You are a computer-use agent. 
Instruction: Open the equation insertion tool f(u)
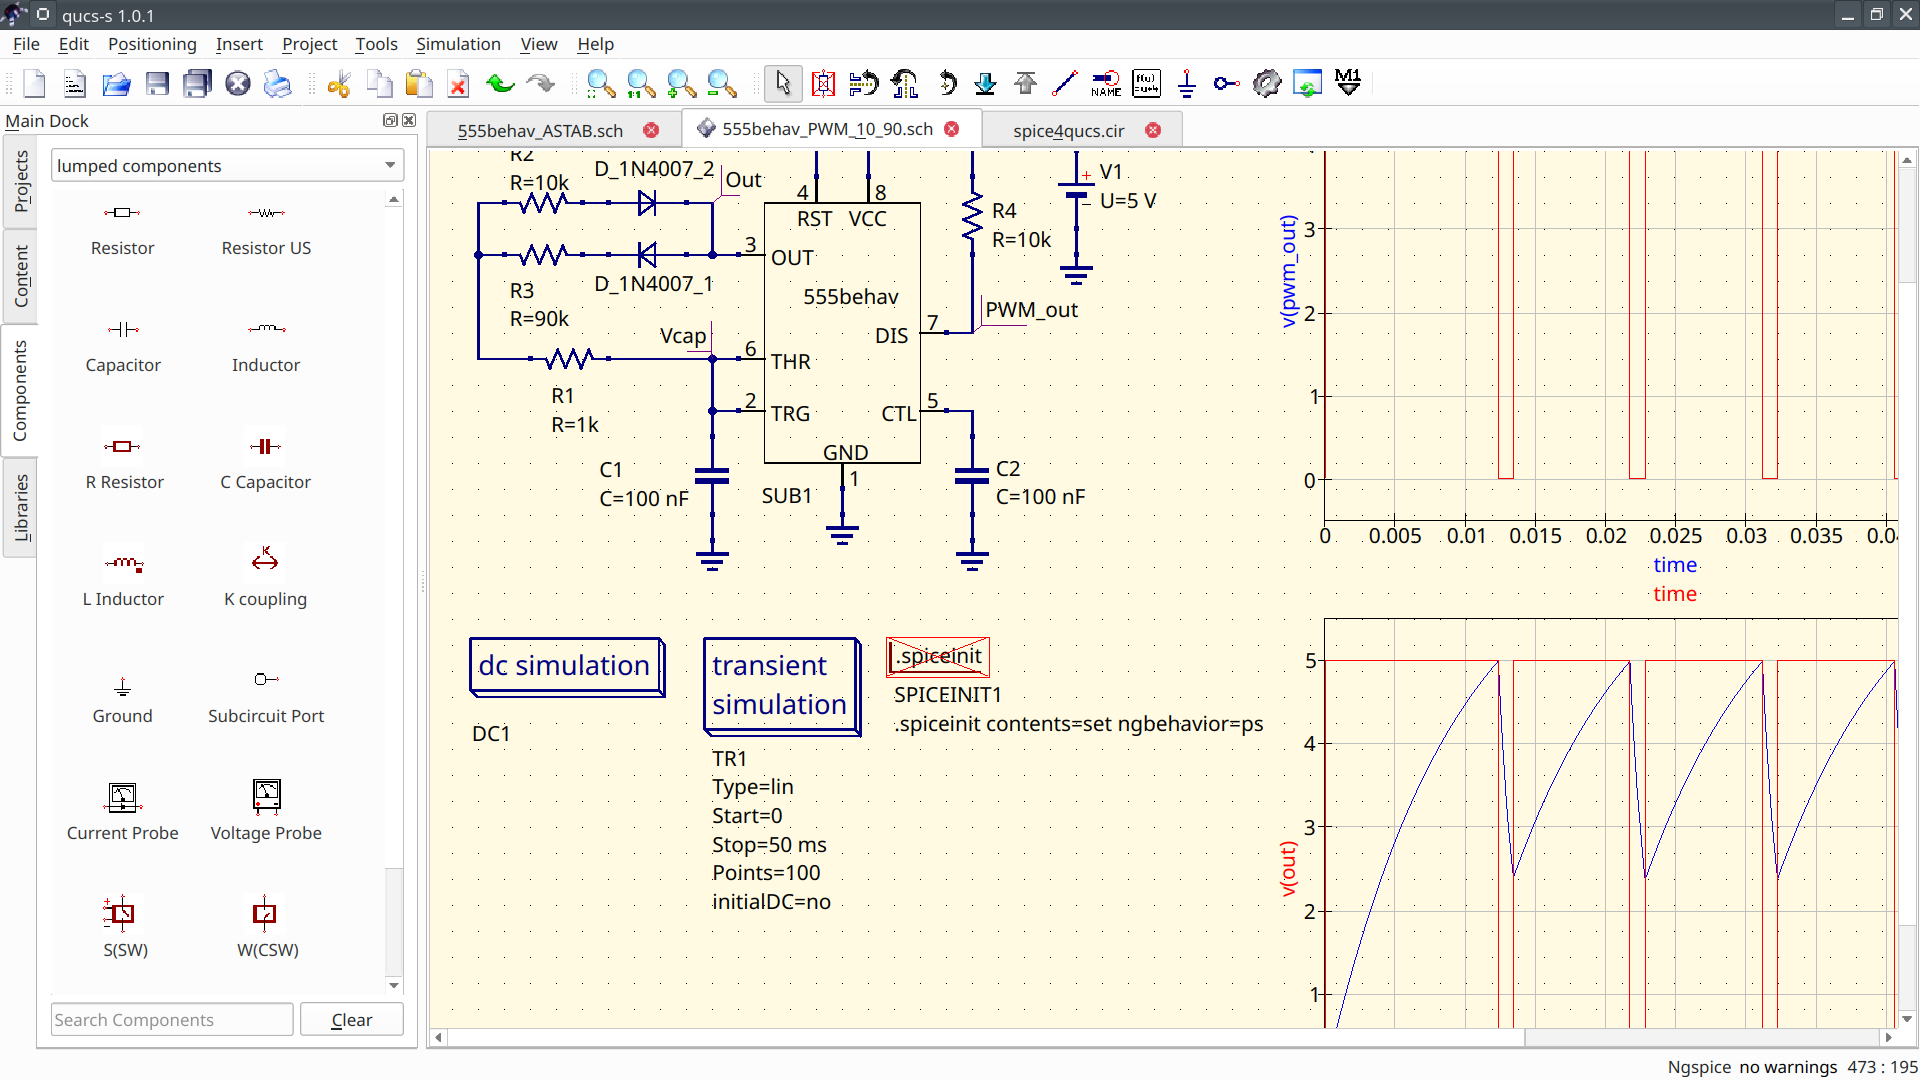[1146, 83]
